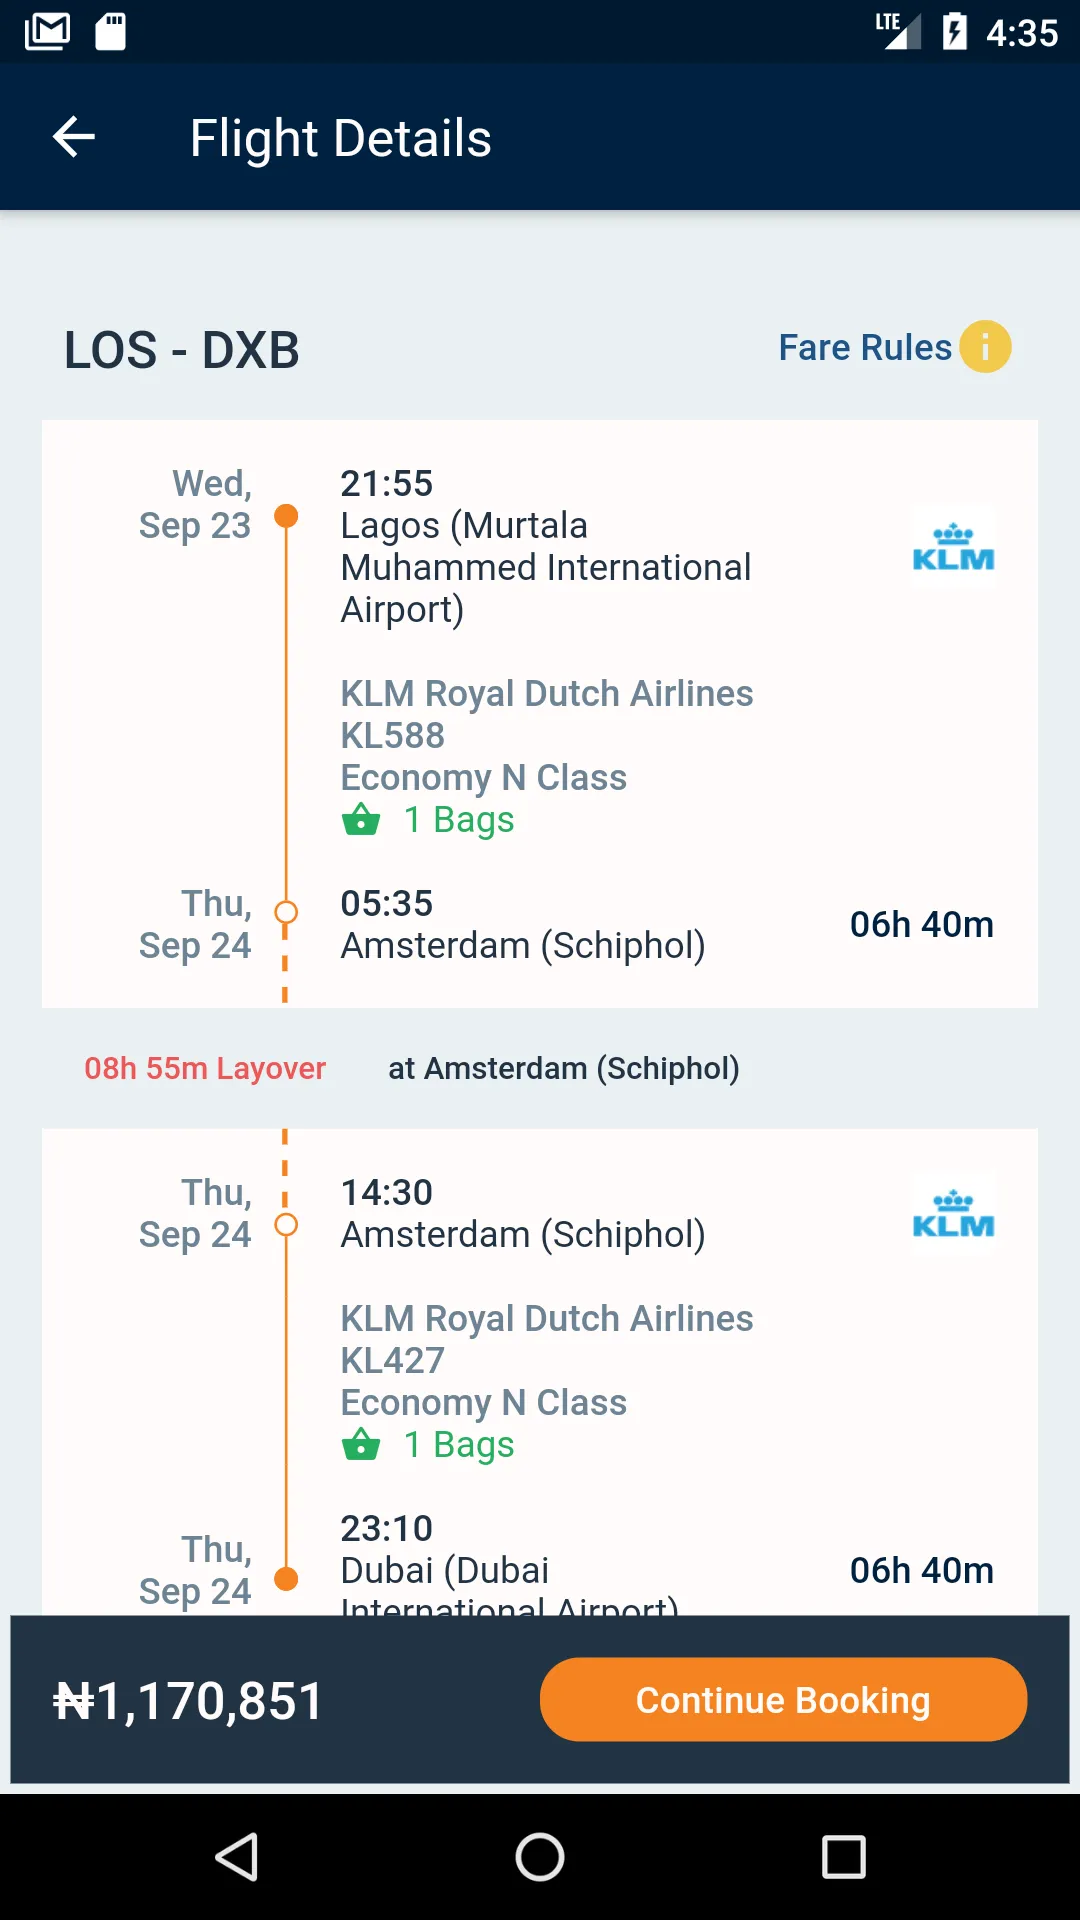Tap the green bag icon under KL588
This screenshot has width=1080, height=1920.
pos(361,819)
